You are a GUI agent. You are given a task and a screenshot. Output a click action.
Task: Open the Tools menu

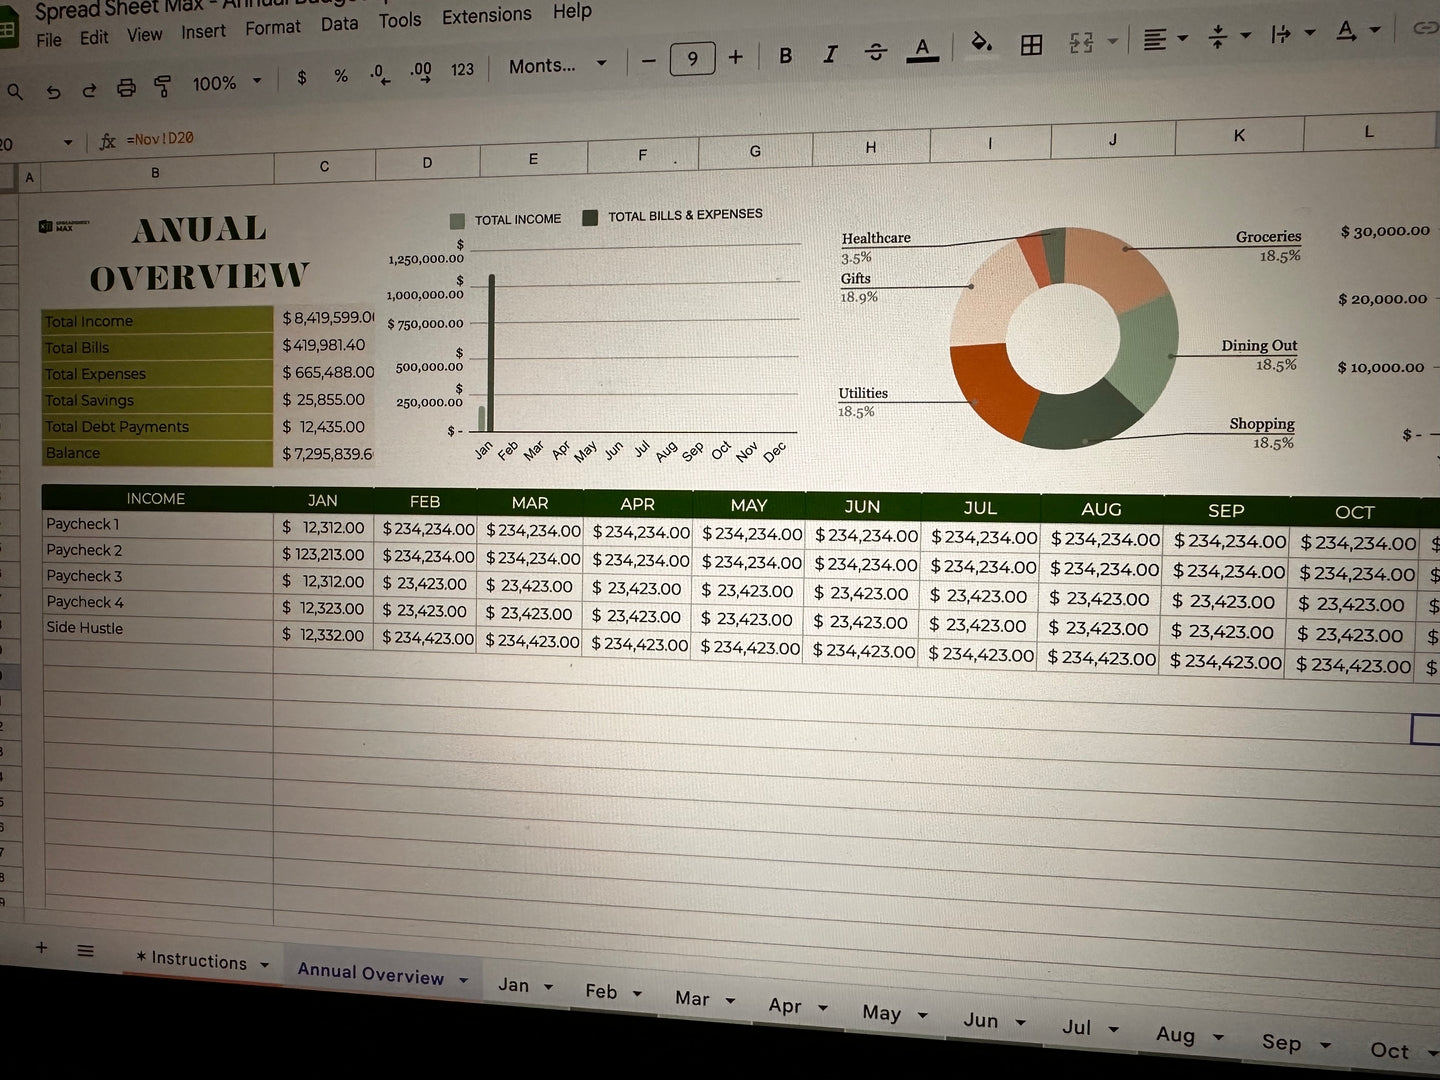(x=399, y=20)
